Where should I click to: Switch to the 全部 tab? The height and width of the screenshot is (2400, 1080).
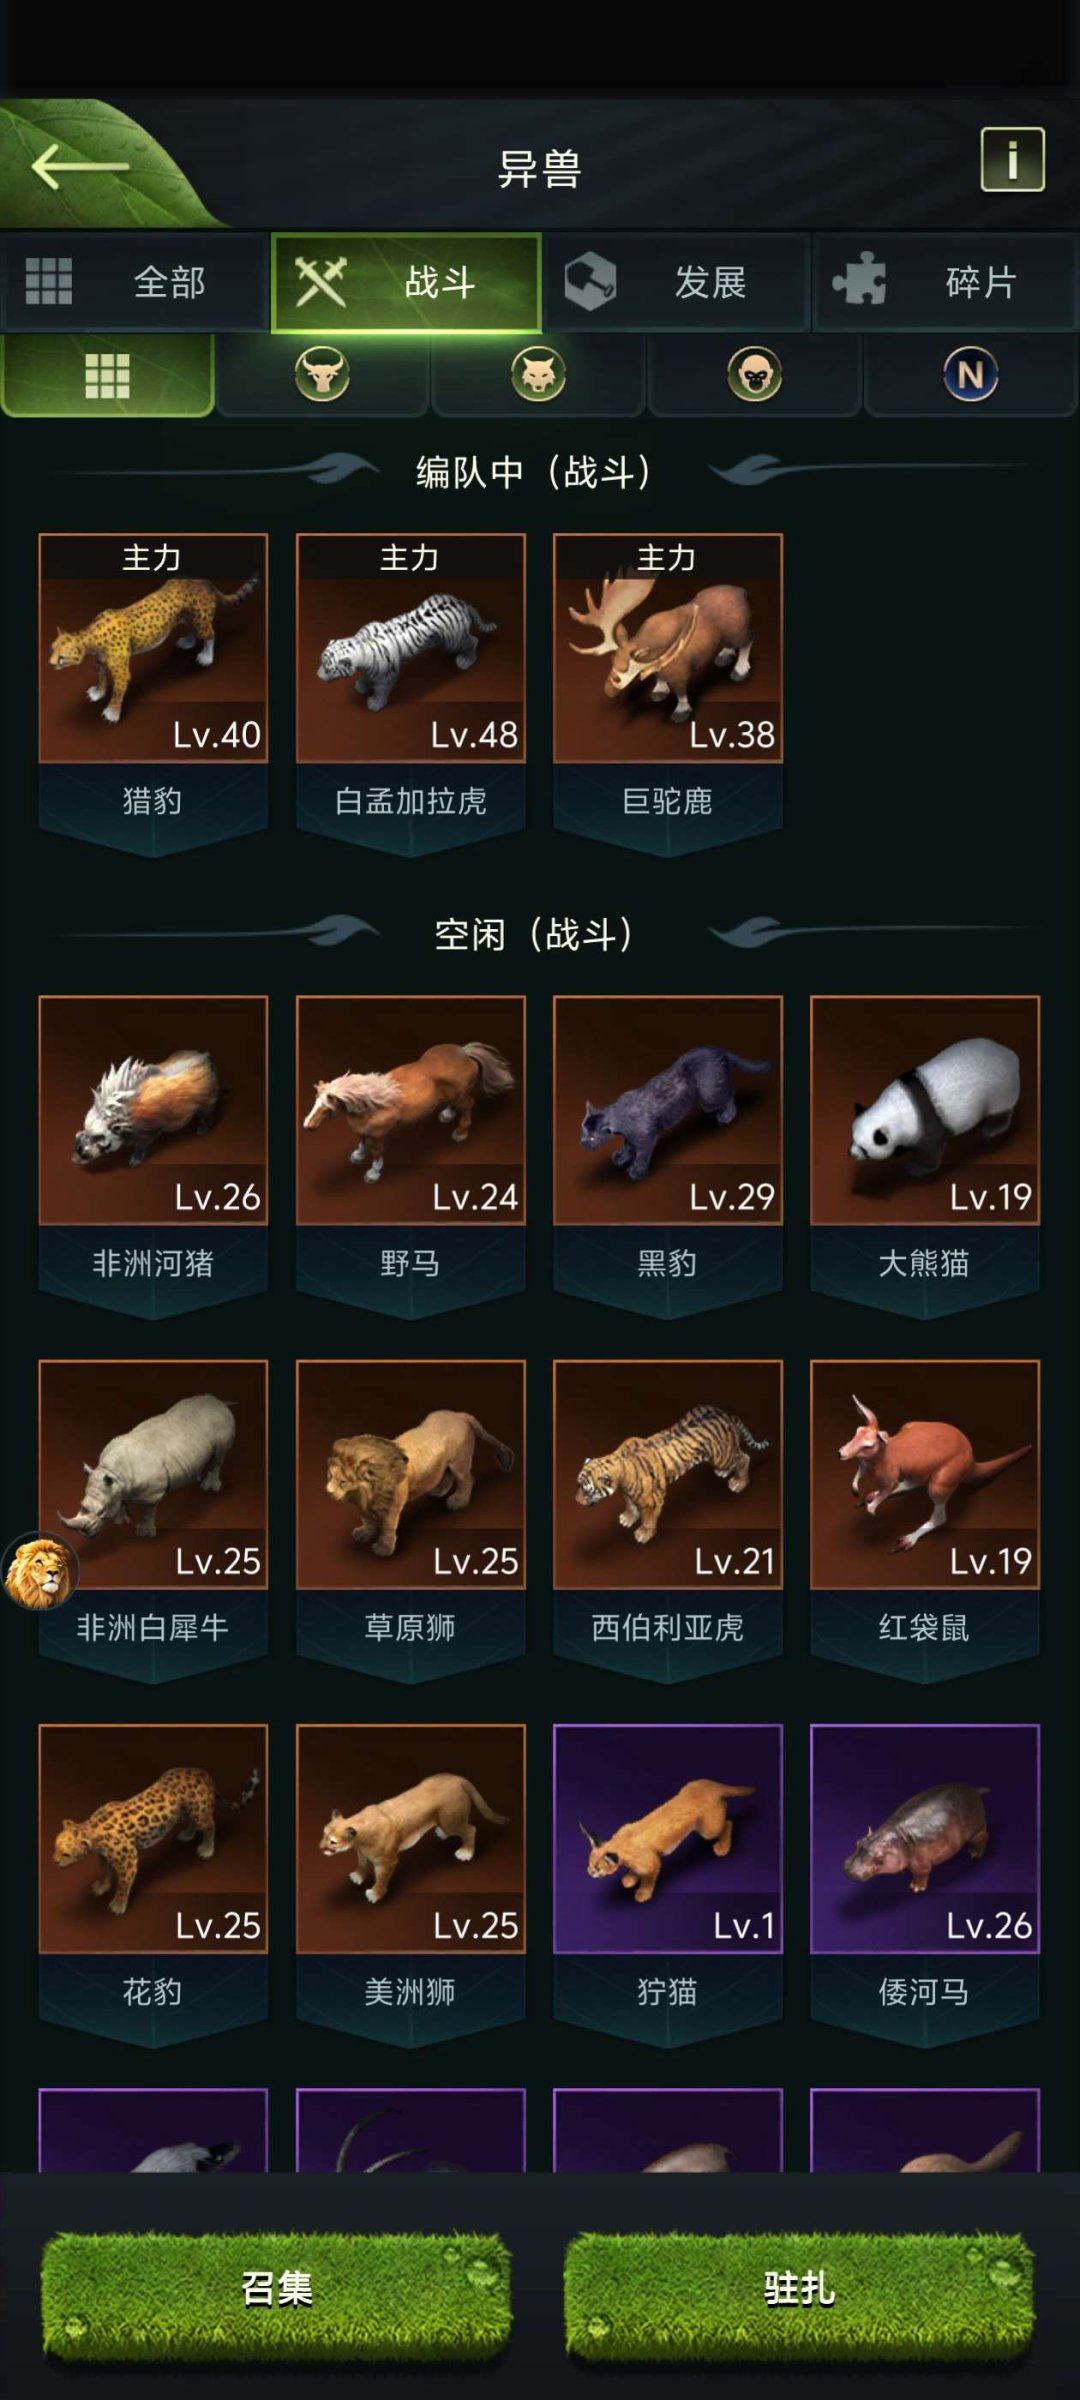135,282
